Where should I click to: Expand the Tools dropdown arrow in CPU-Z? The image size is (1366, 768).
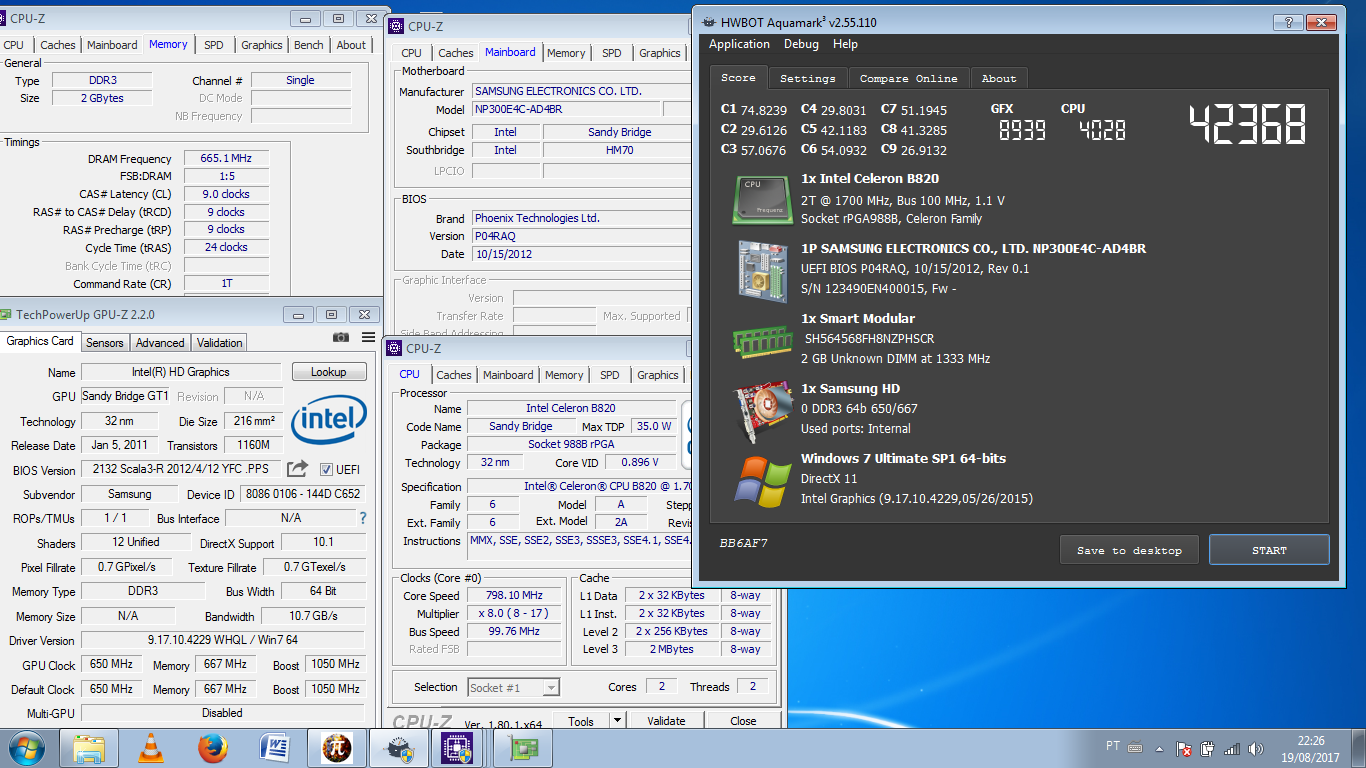(617, 721)
